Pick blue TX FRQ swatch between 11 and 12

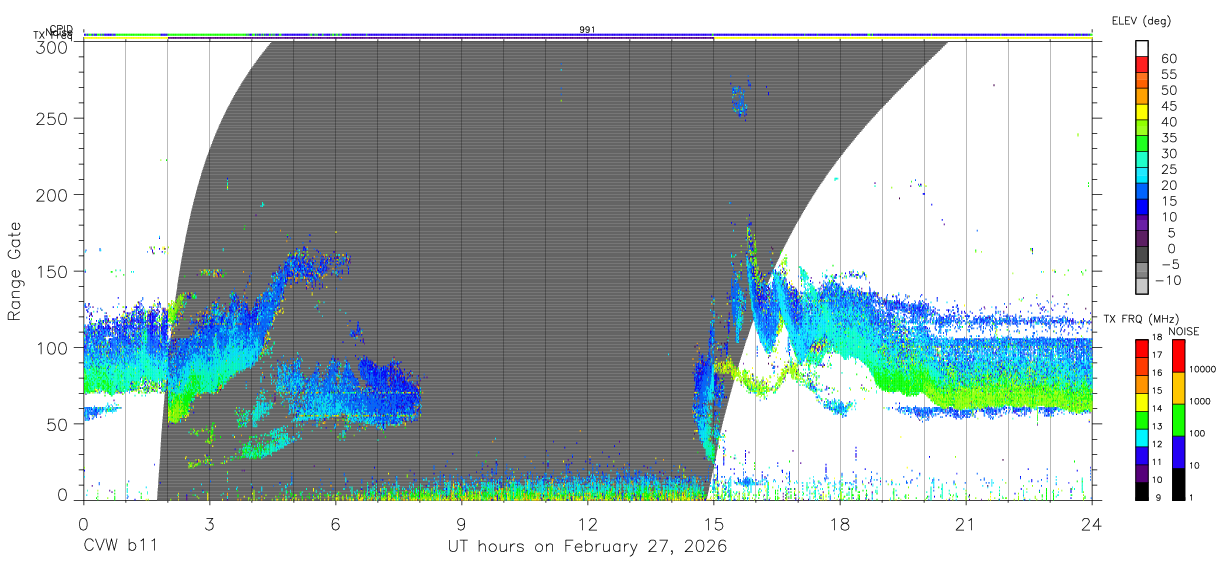pos(1142,454)
